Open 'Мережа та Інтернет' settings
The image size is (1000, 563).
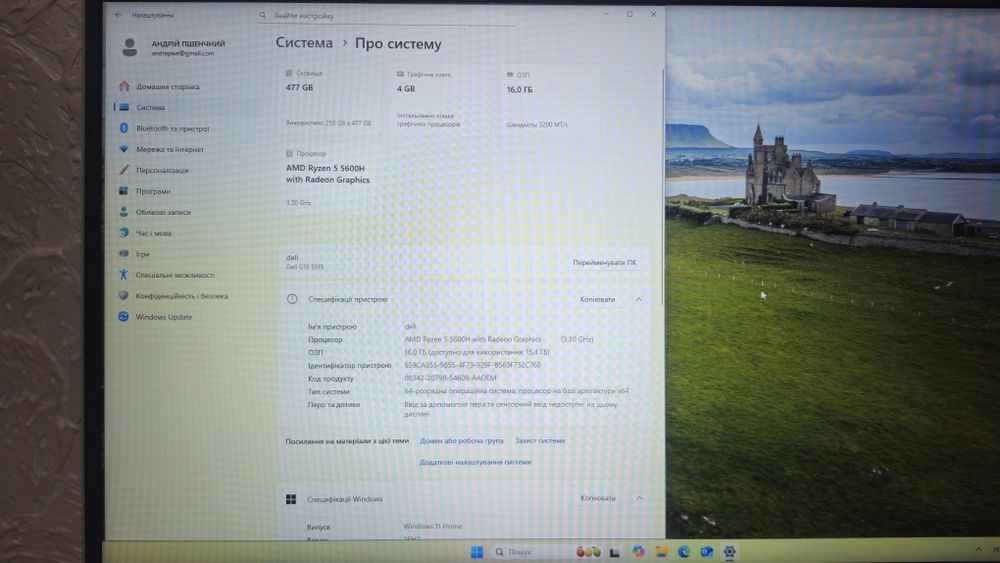coord(170,150)
